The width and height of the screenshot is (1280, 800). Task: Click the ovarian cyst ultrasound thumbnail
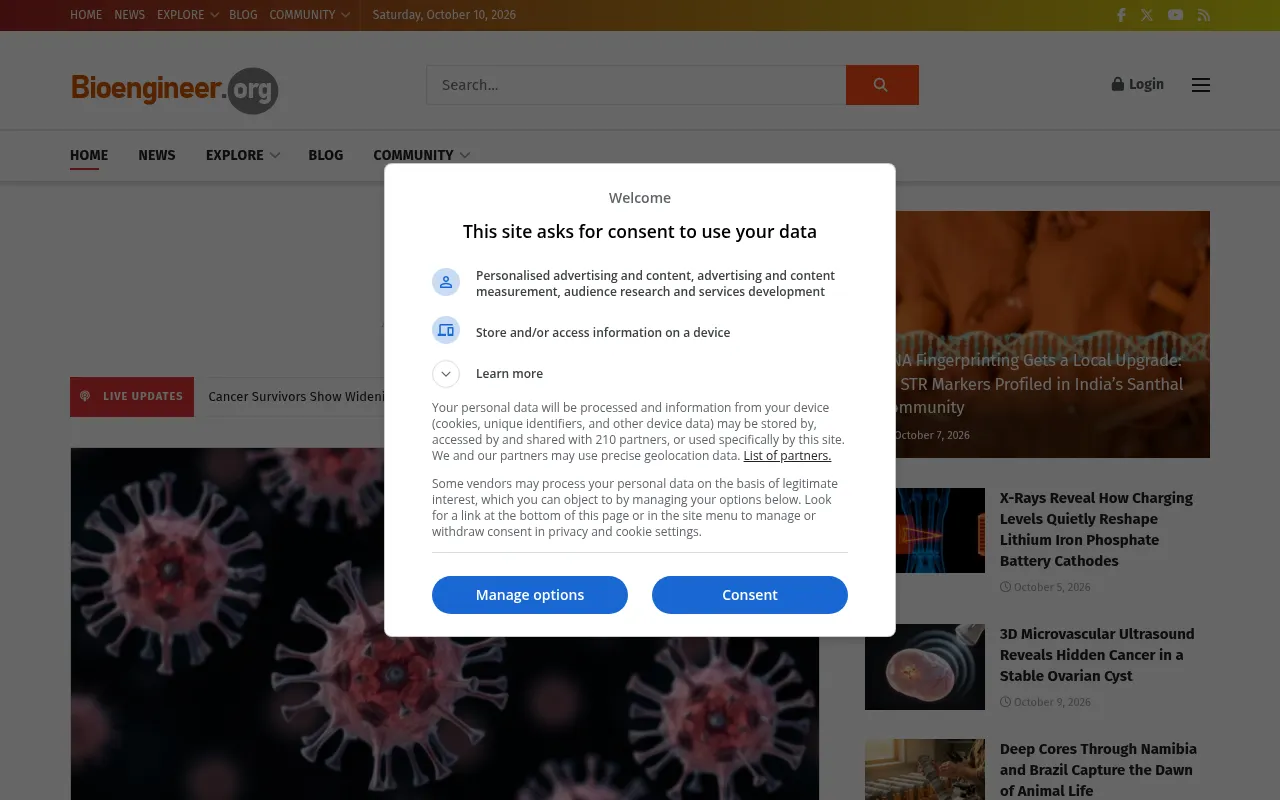tap(925, 667)
